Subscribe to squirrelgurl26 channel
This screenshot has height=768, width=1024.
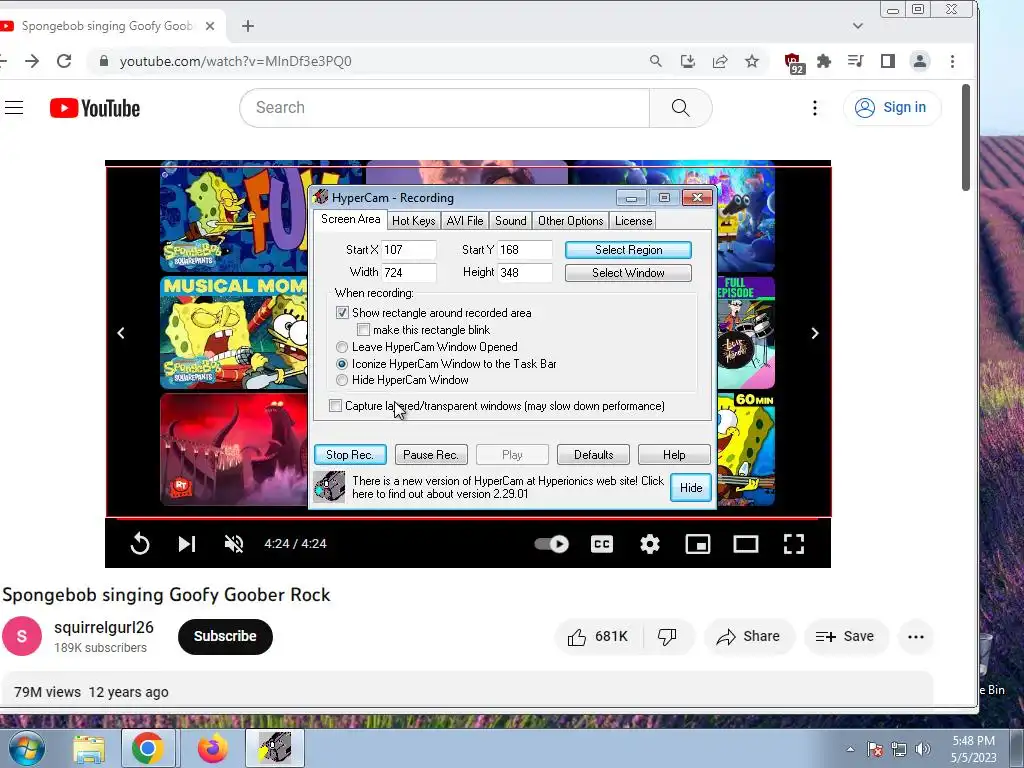[225, 637]
